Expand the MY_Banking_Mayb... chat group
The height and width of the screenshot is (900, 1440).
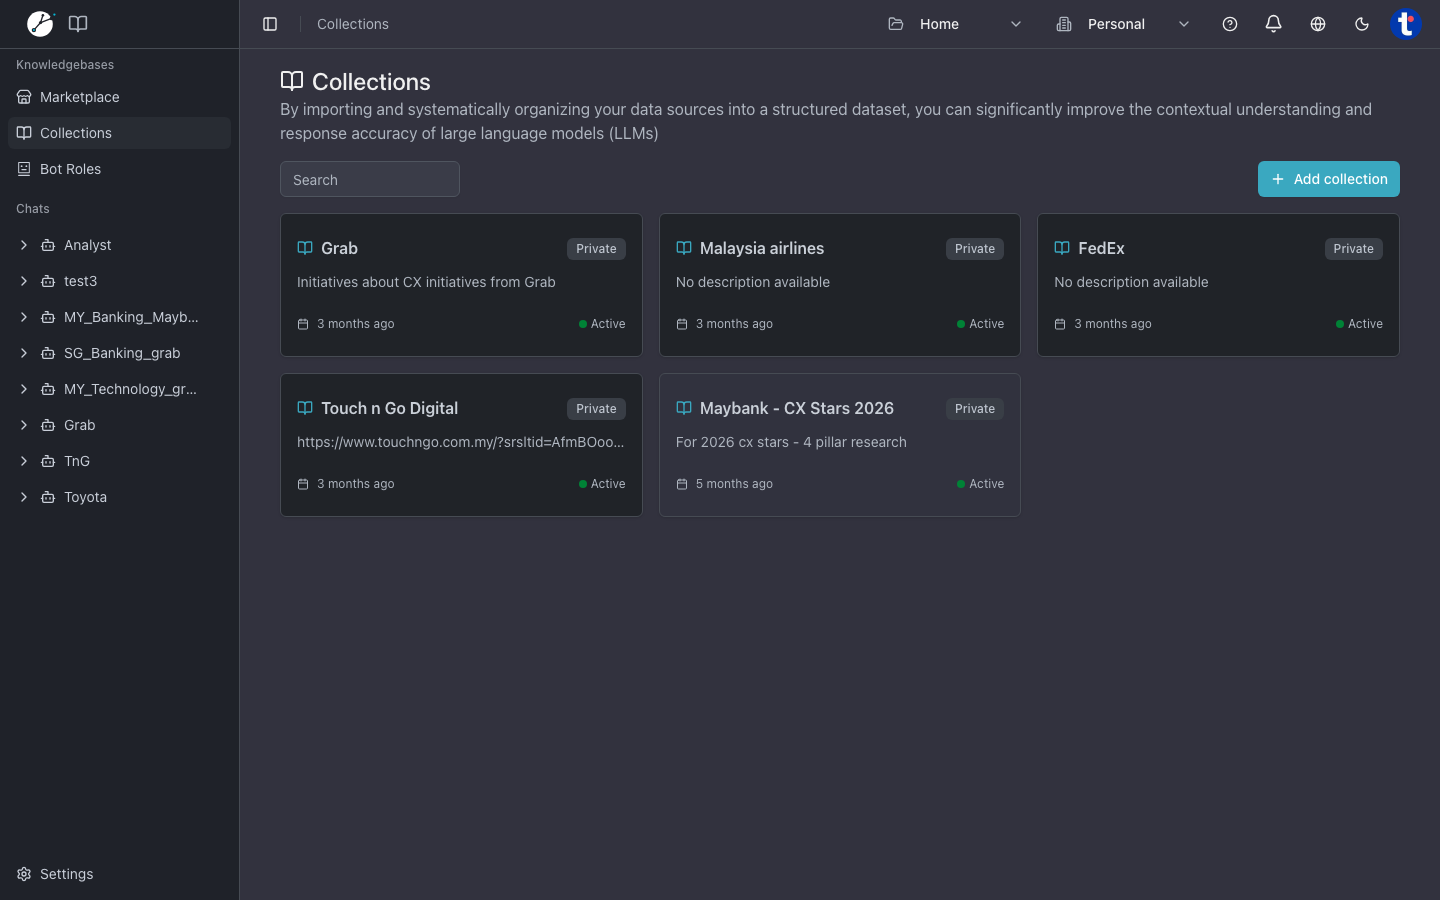[x=24, y=317]
